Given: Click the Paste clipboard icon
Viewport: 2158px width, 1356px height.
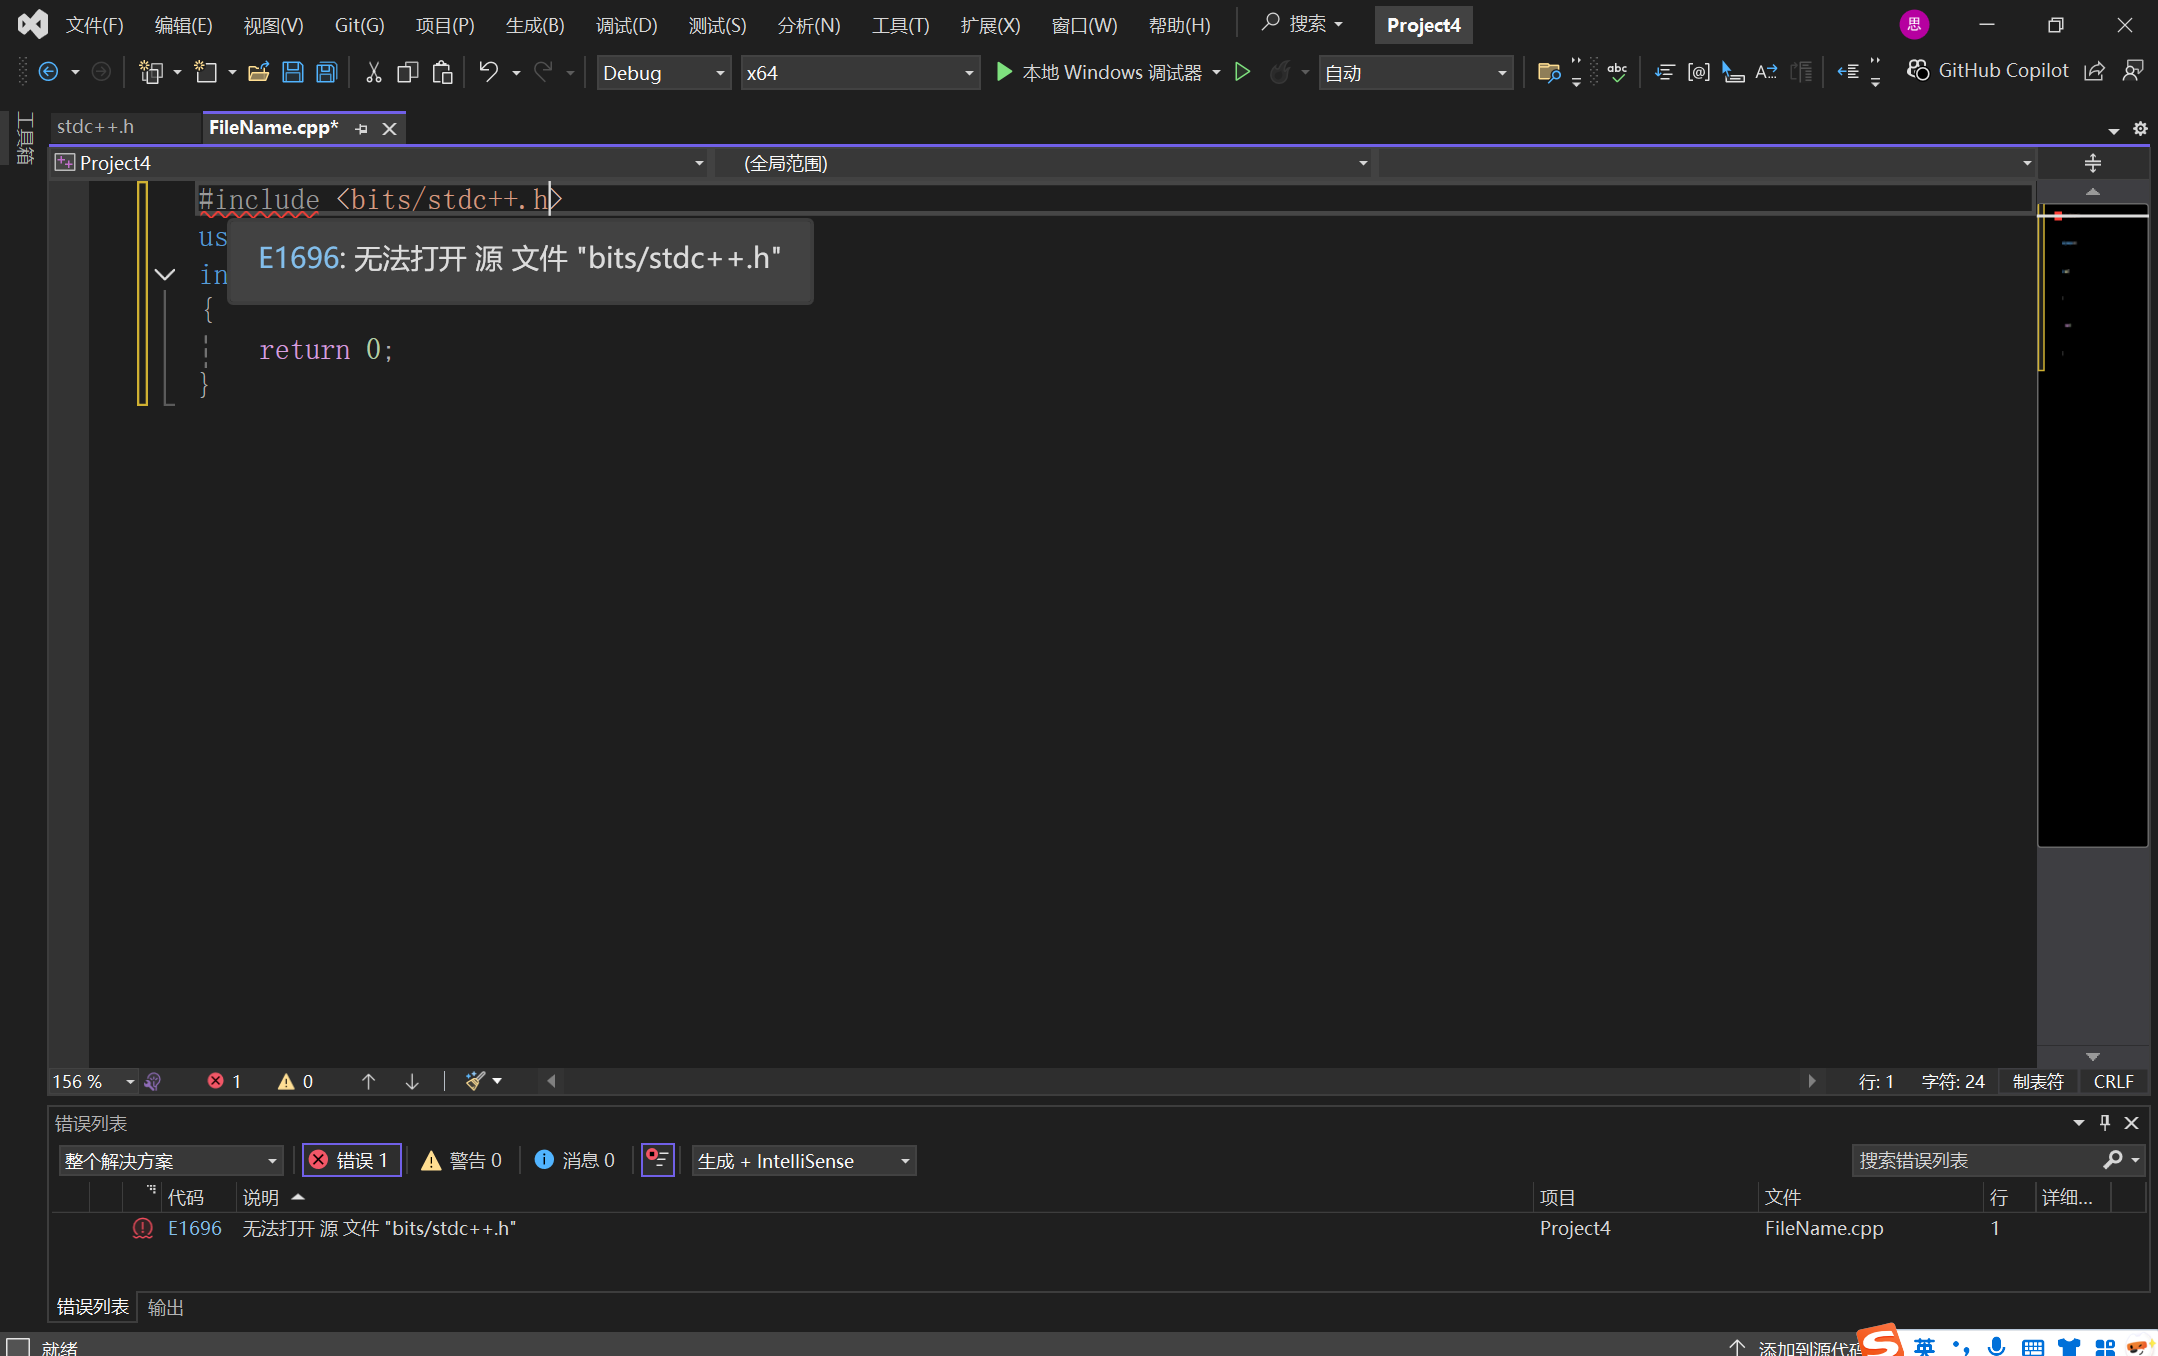Looking at the screenshot, I should 442,72.
